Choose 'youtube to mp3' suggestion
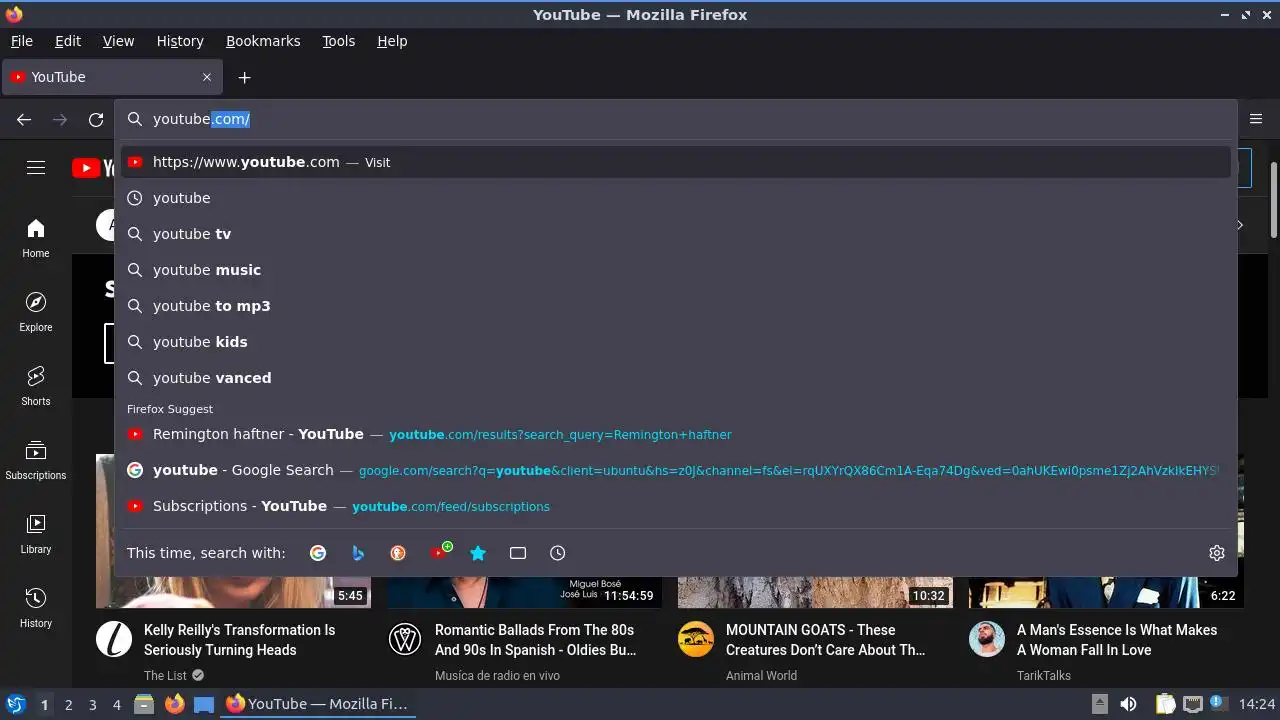 676,306
